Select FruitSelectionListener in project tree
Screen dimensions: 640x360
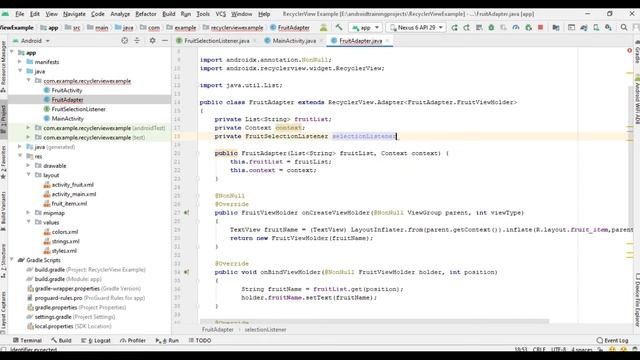click(x=78, y=109)
